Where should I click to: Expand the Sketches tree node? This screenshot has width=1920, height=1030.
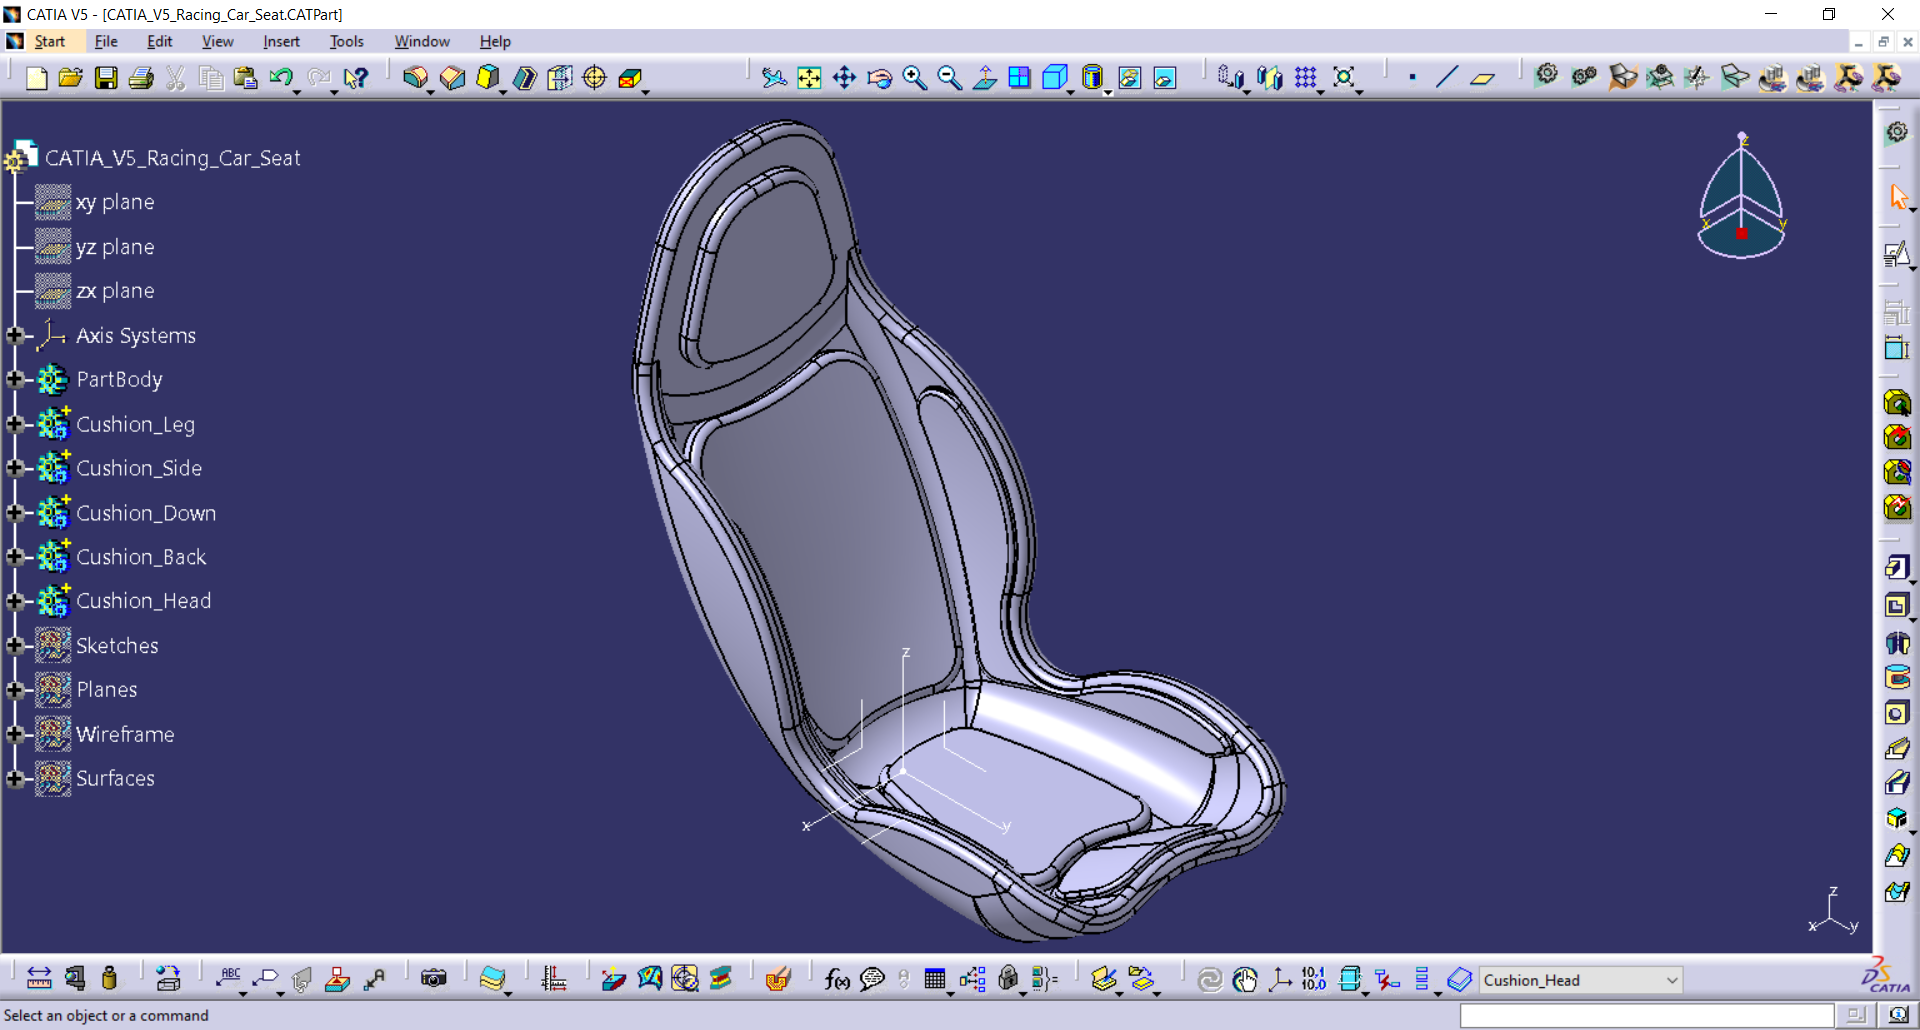[x=15, y=646]
